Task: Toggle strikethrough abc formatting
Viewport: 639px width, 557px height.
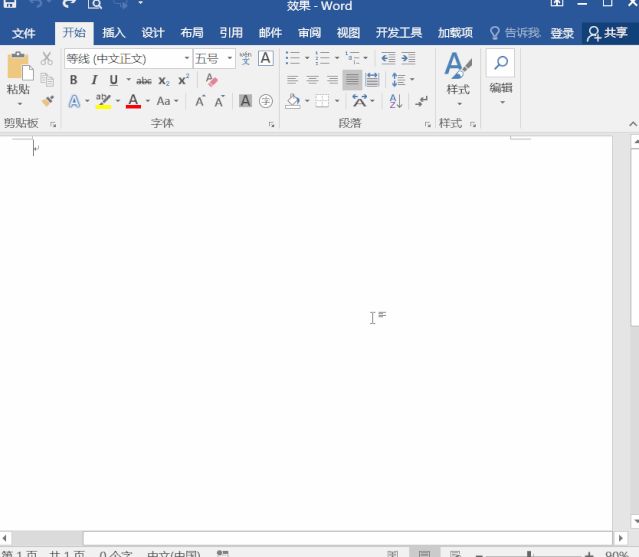Action: [144, 81]
